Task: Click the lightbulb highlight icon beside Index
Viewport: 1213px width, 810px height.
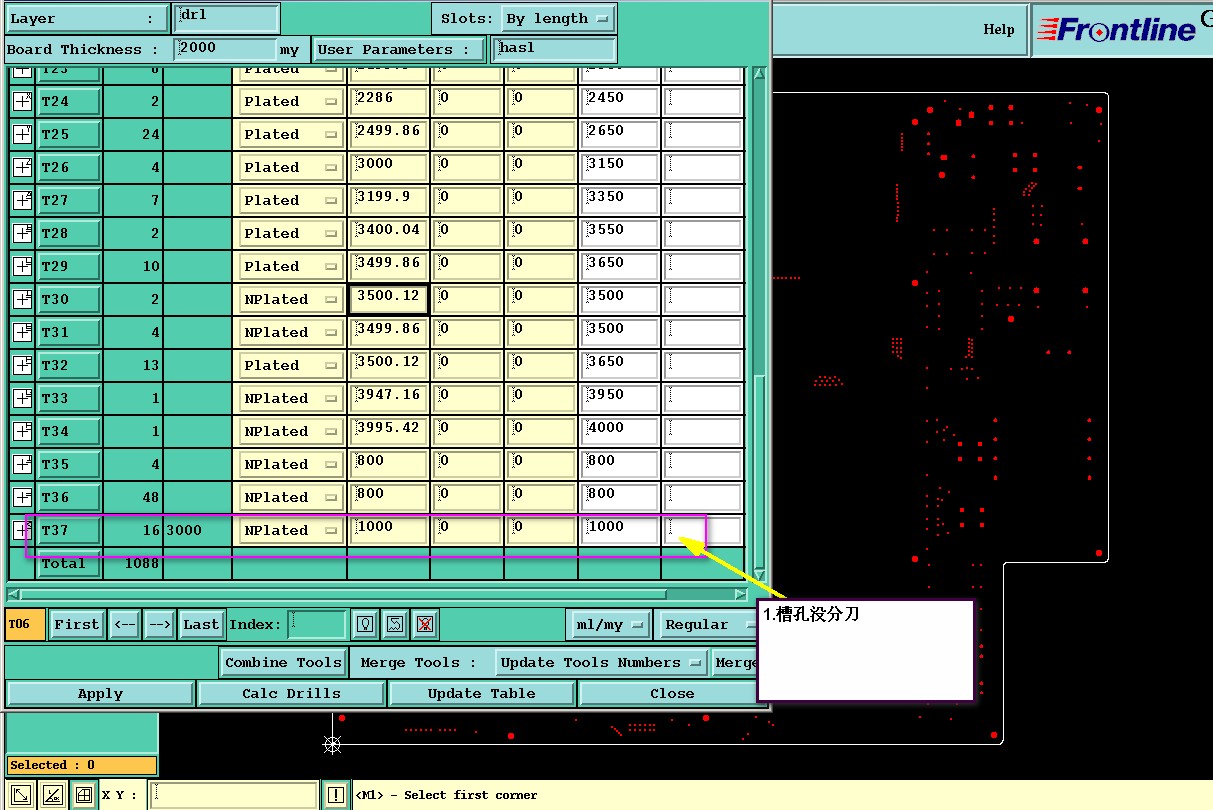Action: pos(367,625)
